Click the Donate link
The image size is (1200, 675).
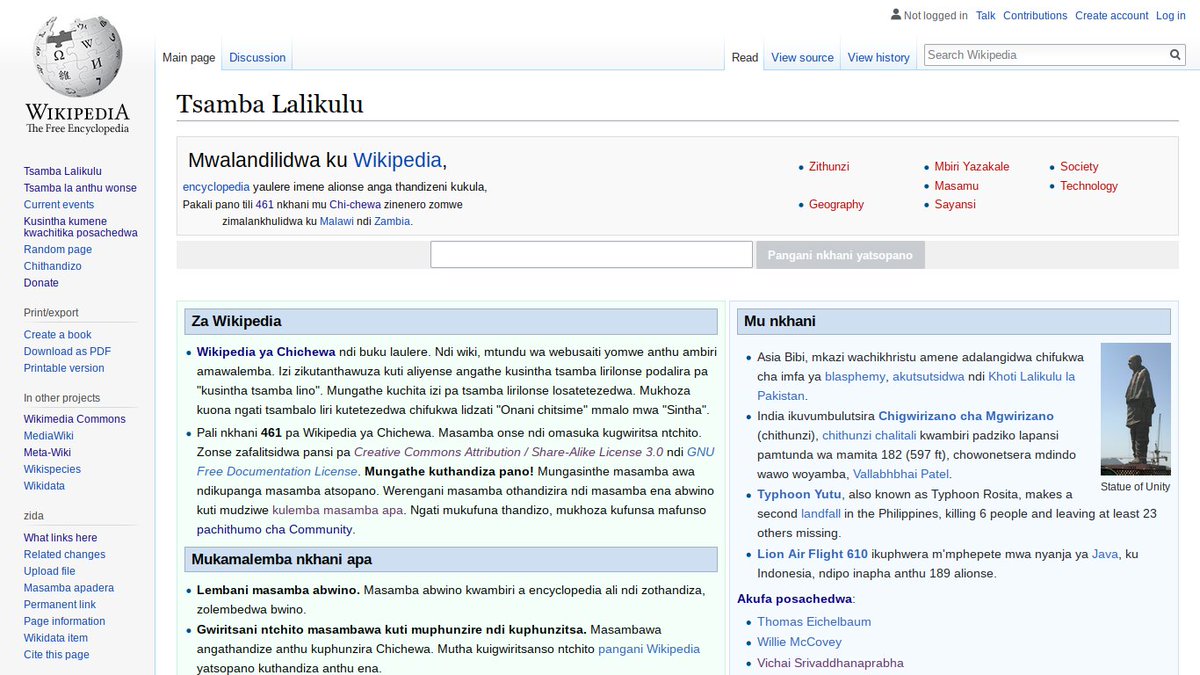tap(41, 283)
